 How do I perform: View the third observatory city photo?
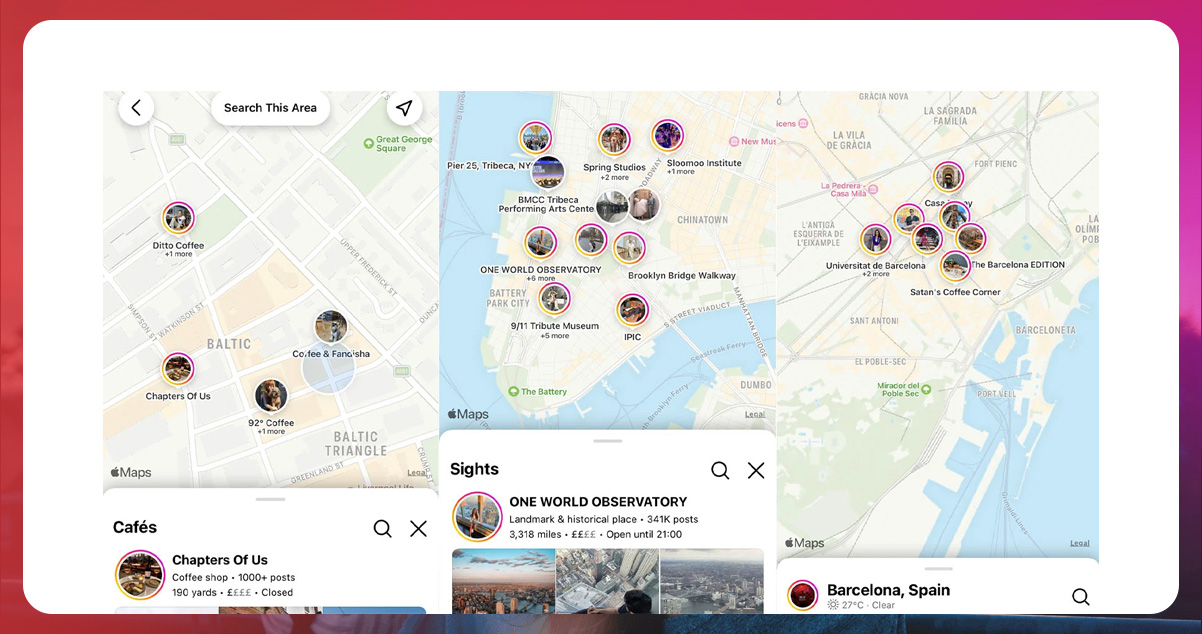712,581
